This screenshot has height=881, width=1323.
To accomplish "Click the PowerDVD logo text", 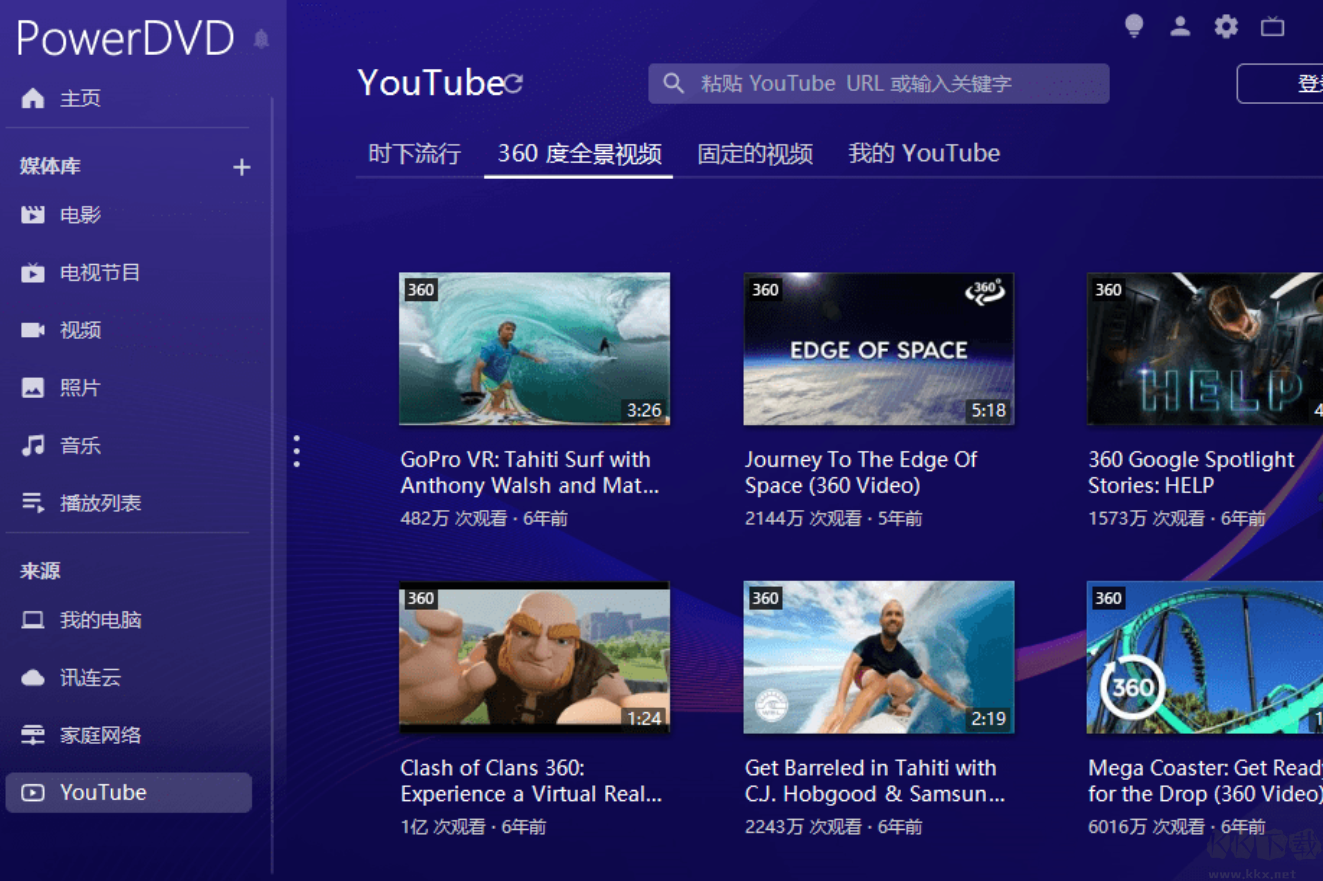I will tap(125, 38).
